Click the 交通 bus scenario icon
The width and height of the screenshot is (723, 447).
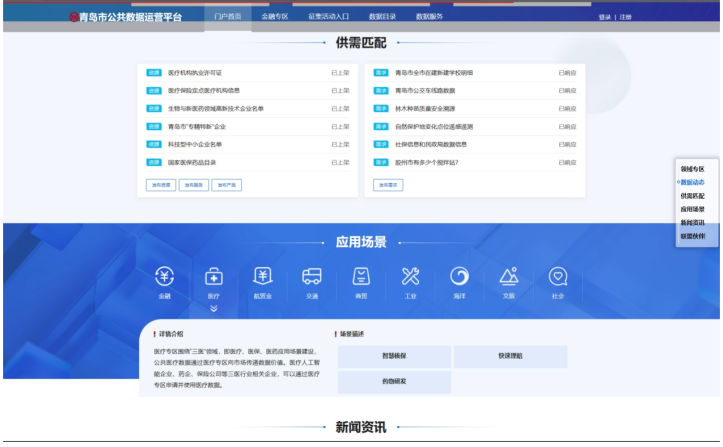point(311,277)
